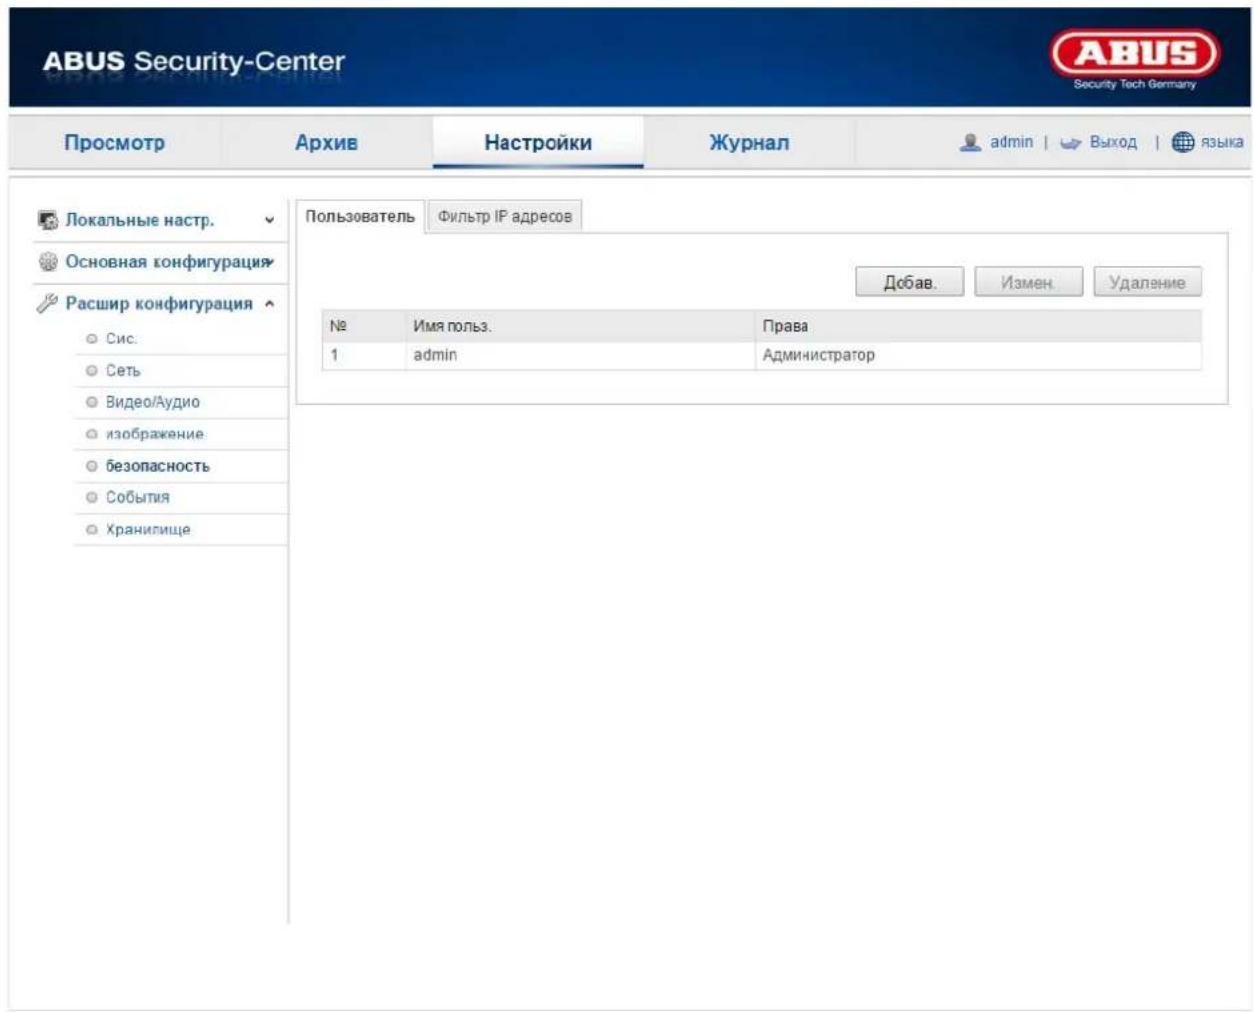Image resolution: width=1254 pixels, height=1012 pixels.
Task: Select the admin user row name
Action: click(435, 355)
